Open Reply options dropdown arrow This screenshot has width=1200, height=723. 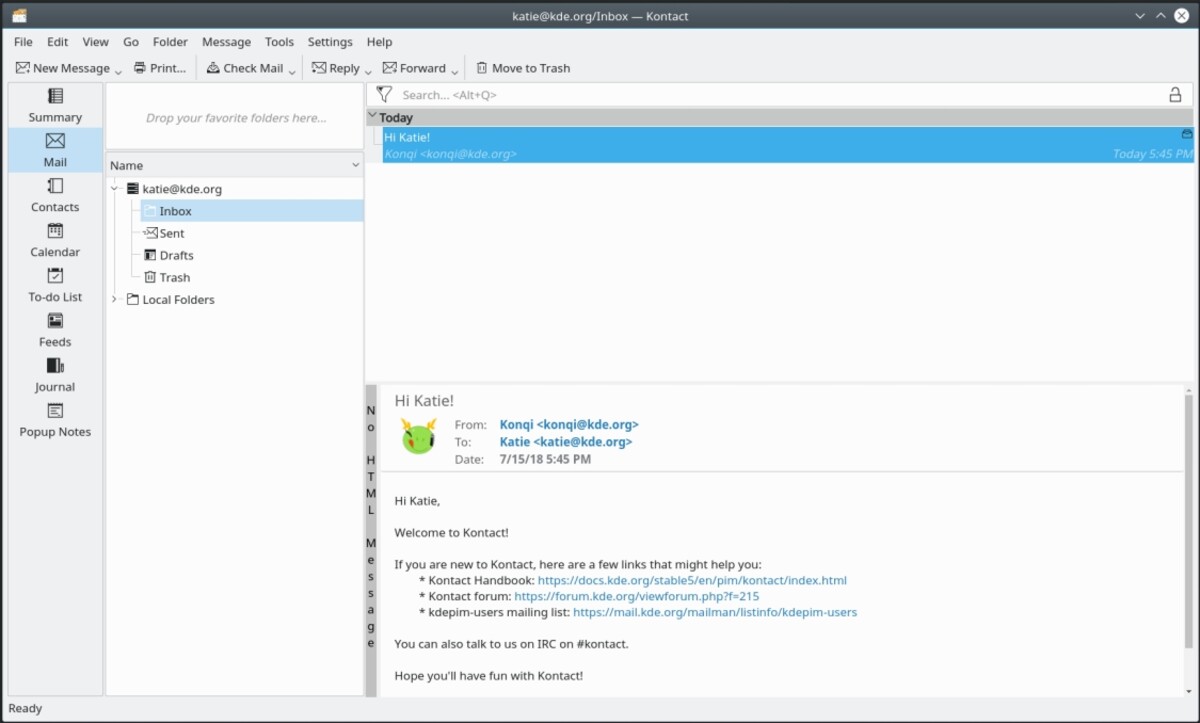(x=368, y=70)
